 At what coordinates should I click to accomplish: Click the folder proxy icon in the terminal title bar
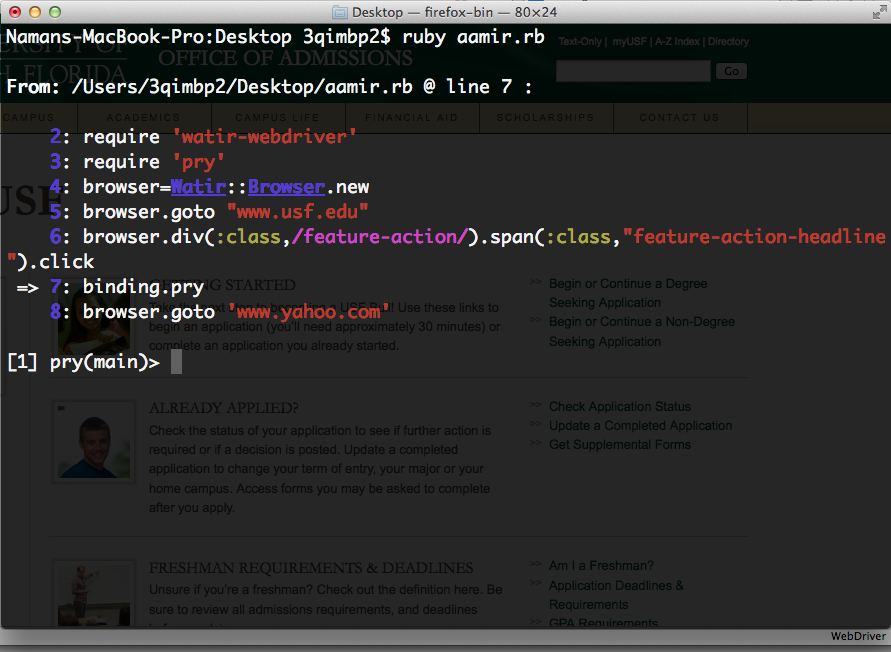[339, 12]
